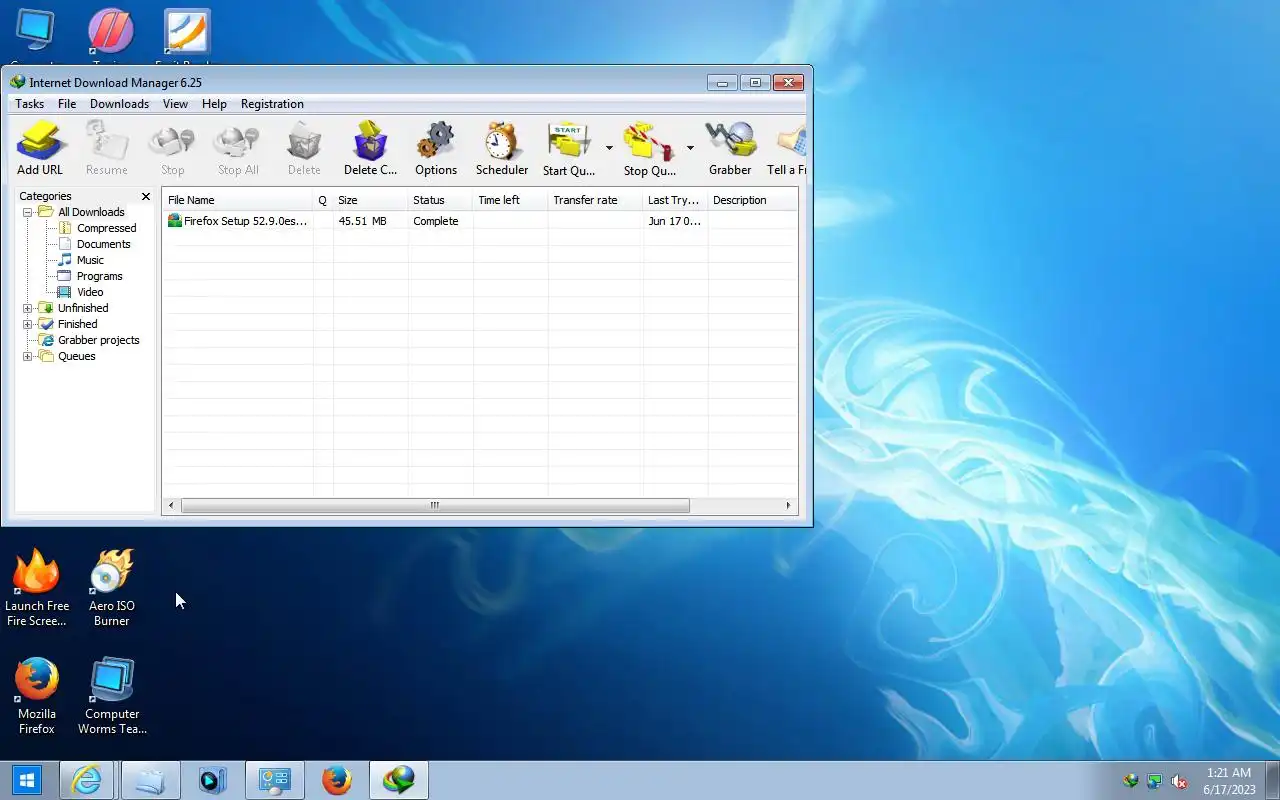
Task: Sort by File Name column header
Action: 238,200
